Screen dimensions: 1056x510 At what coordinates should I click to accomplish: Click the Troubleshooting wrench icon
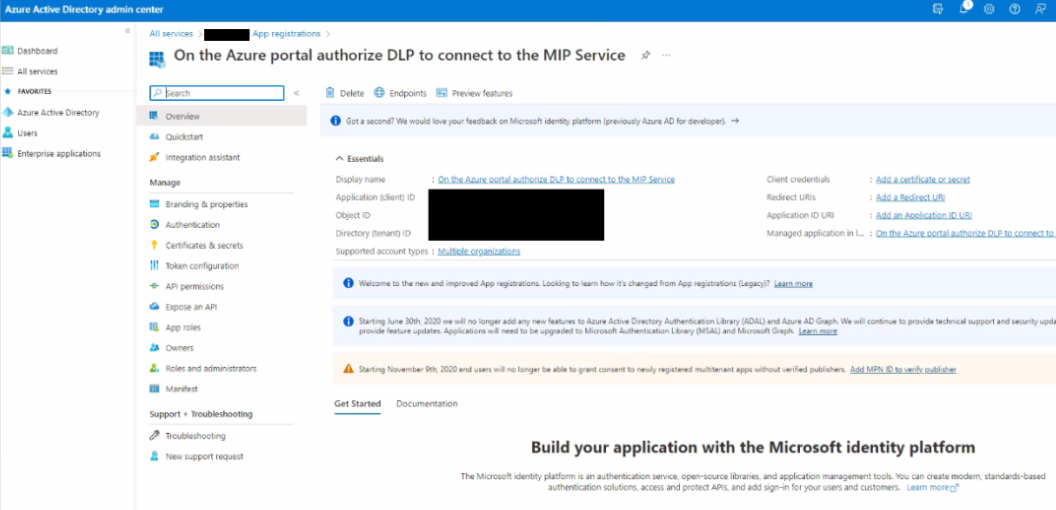(x=154, y=436)
